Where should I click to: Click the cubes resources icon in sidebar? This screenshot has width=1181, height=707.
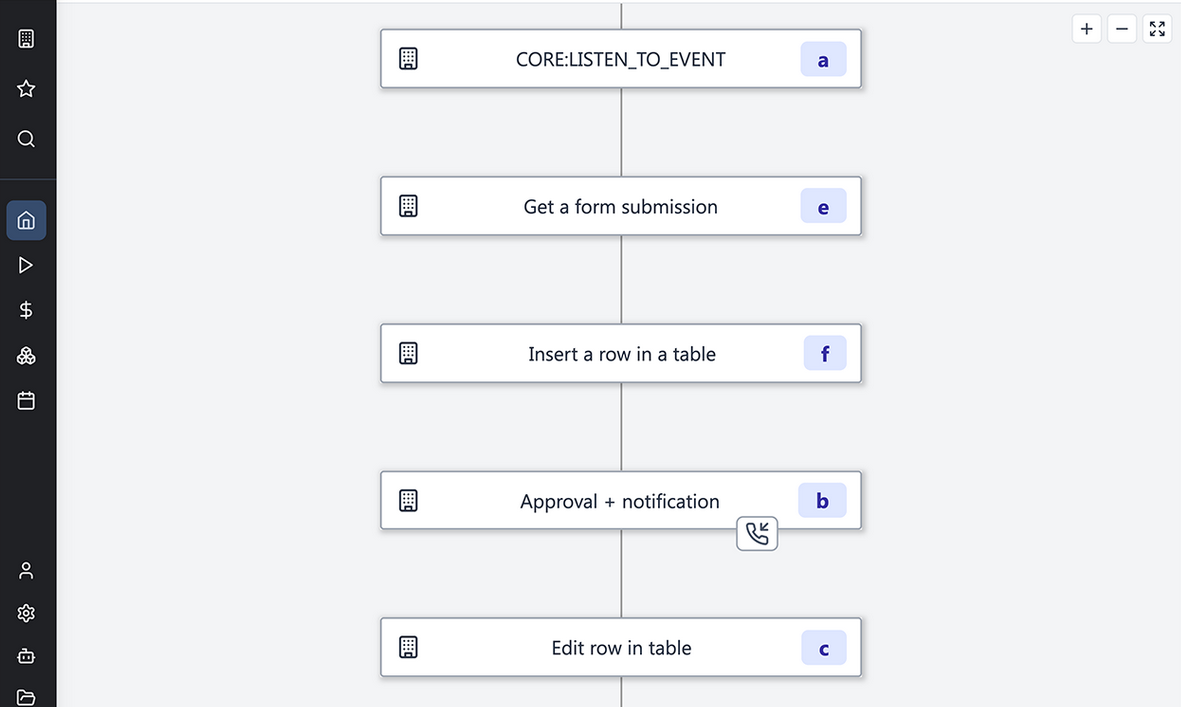point(26,356)
